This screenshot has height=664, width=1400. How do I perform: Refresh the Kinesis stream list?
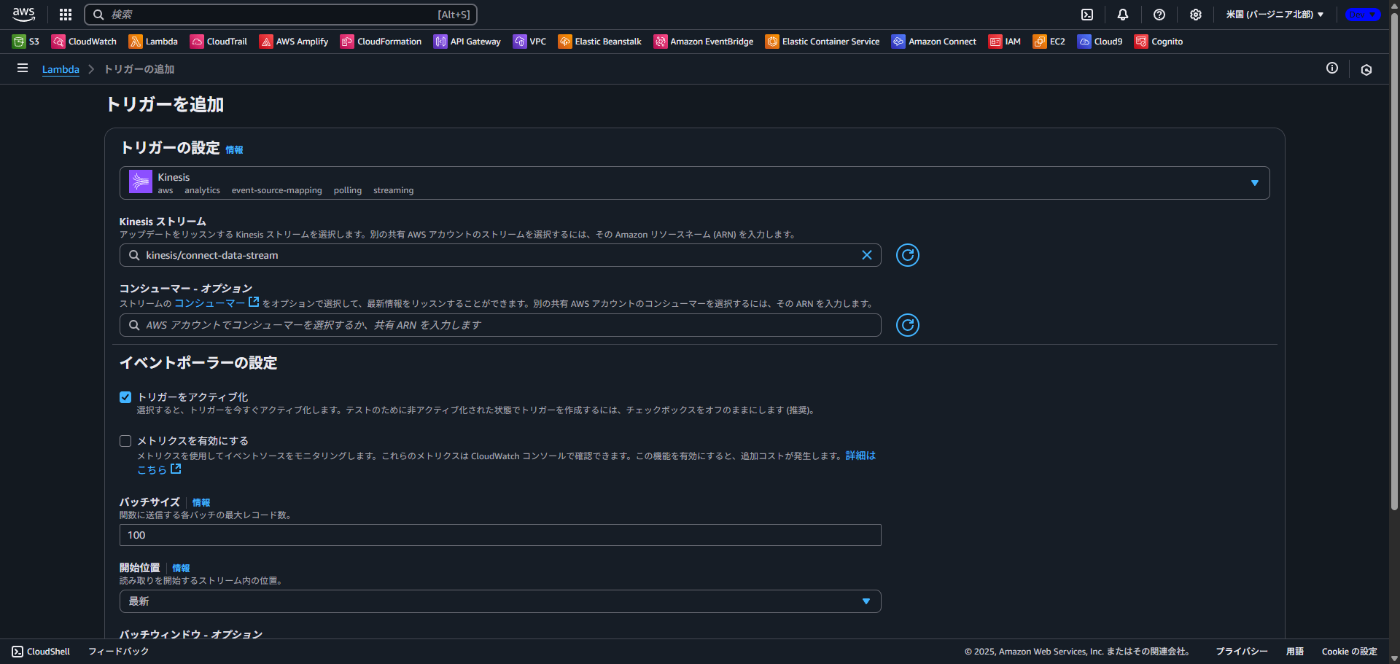(x=907, y=255)
